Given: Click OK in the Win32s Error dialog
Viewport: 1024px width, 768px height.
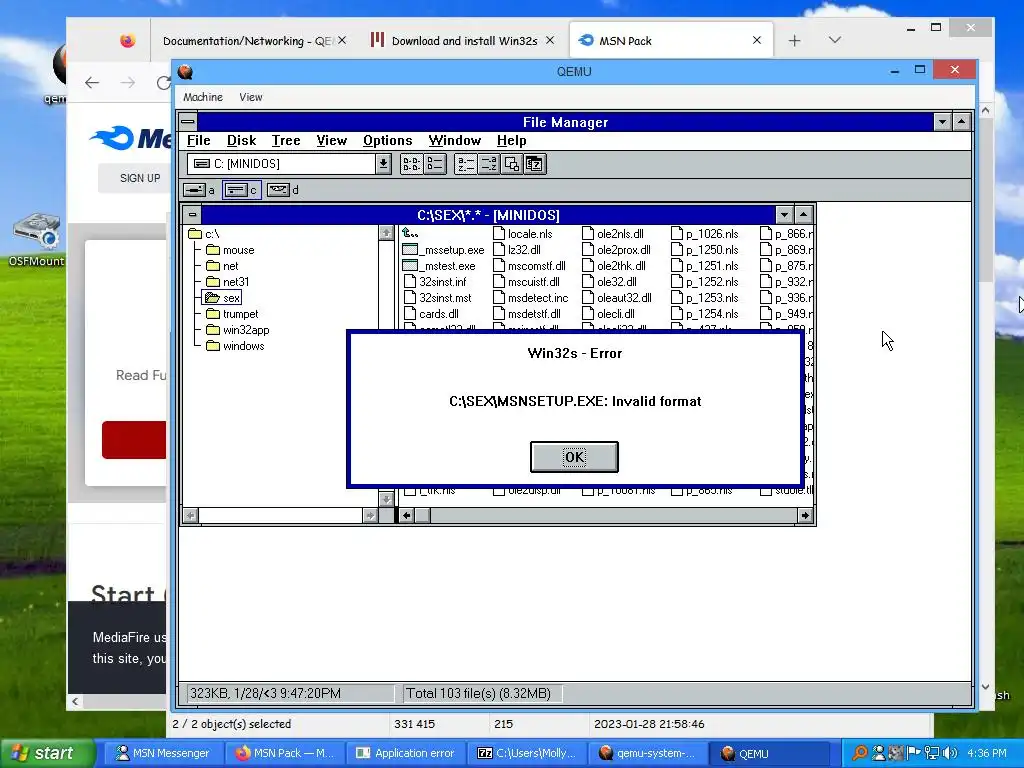Looking at the screenshot, I should [x=574, y=456].
